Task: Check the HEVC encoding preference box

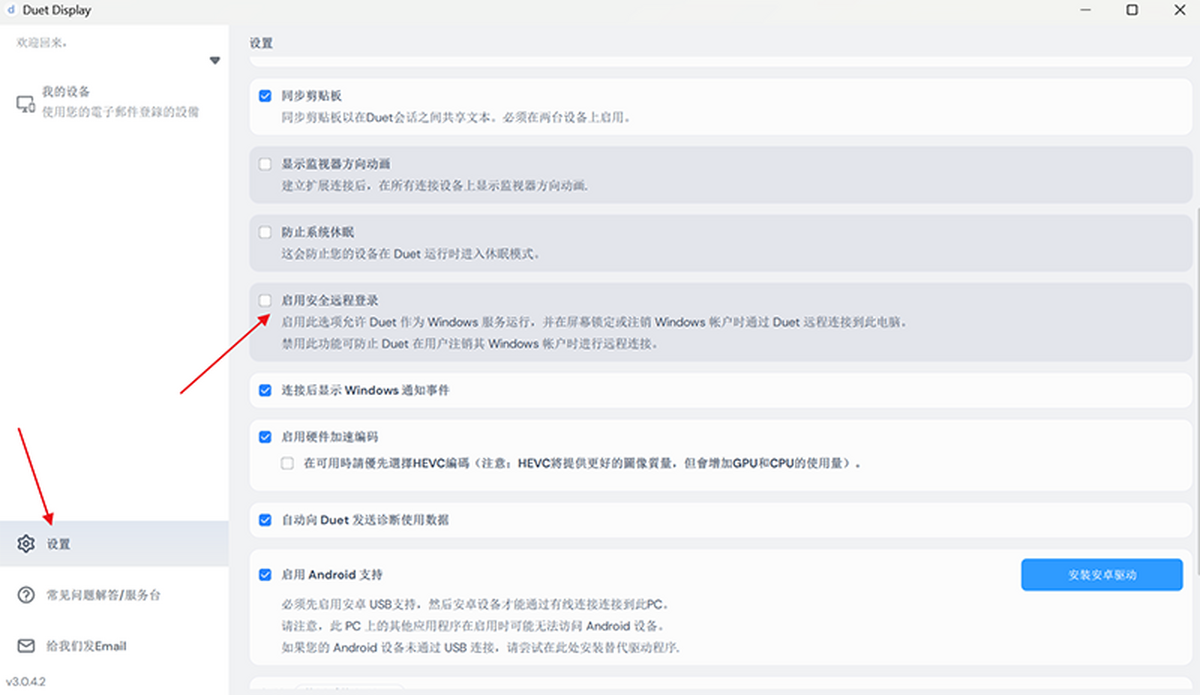Action: click(287, 464)
